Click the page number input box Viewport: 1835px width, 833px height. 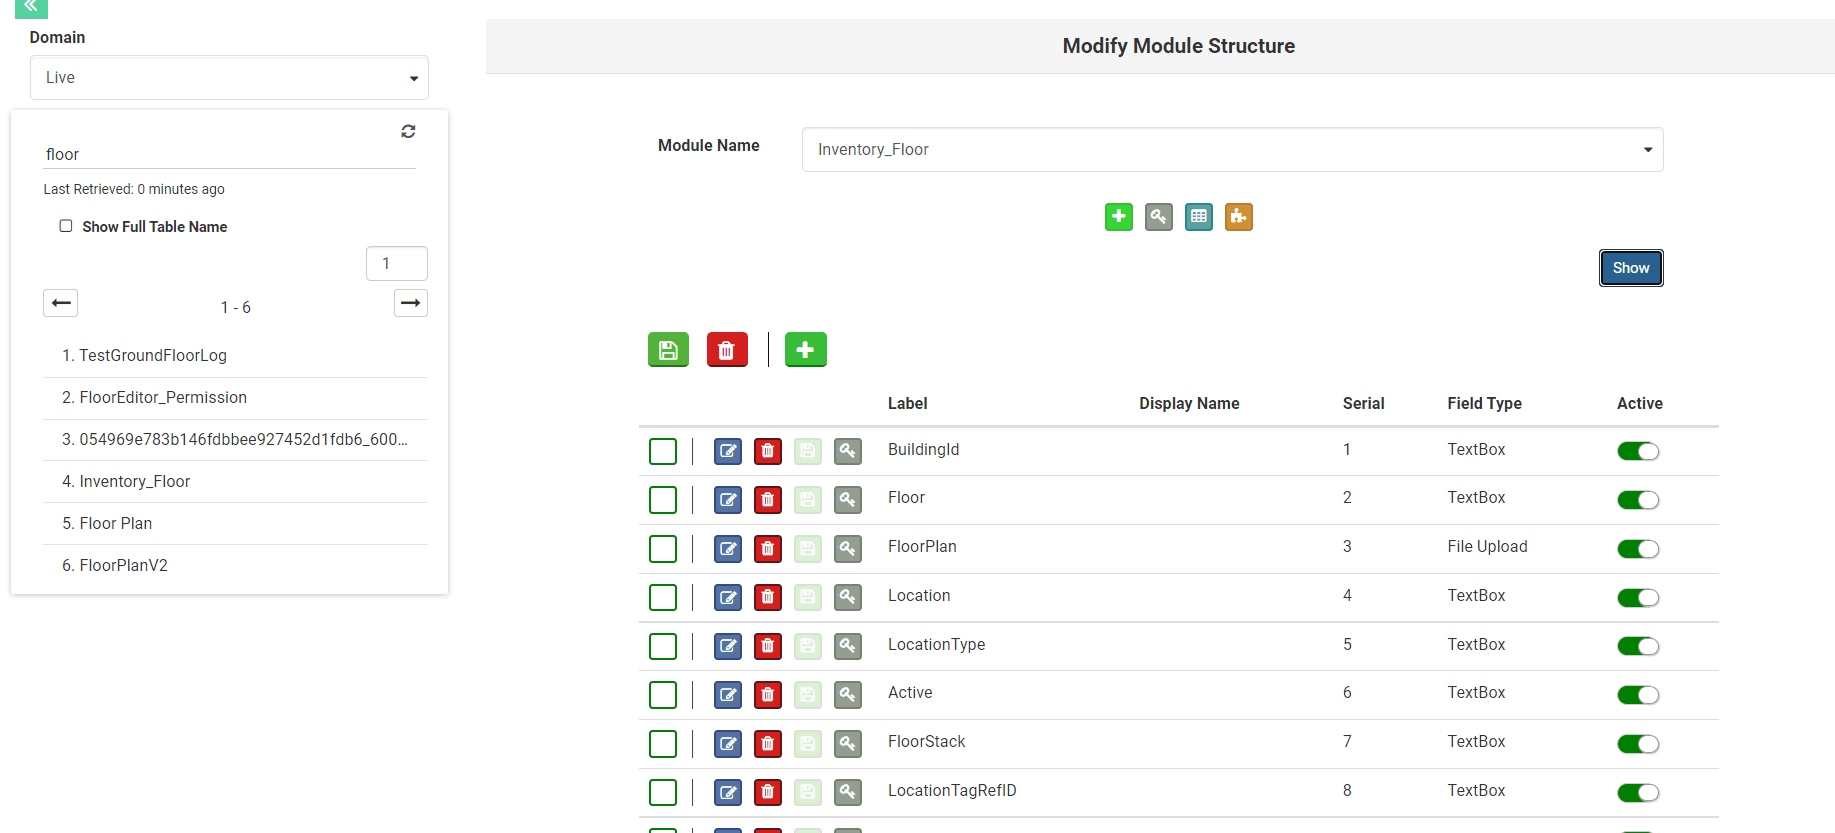[x=397, y=264]
